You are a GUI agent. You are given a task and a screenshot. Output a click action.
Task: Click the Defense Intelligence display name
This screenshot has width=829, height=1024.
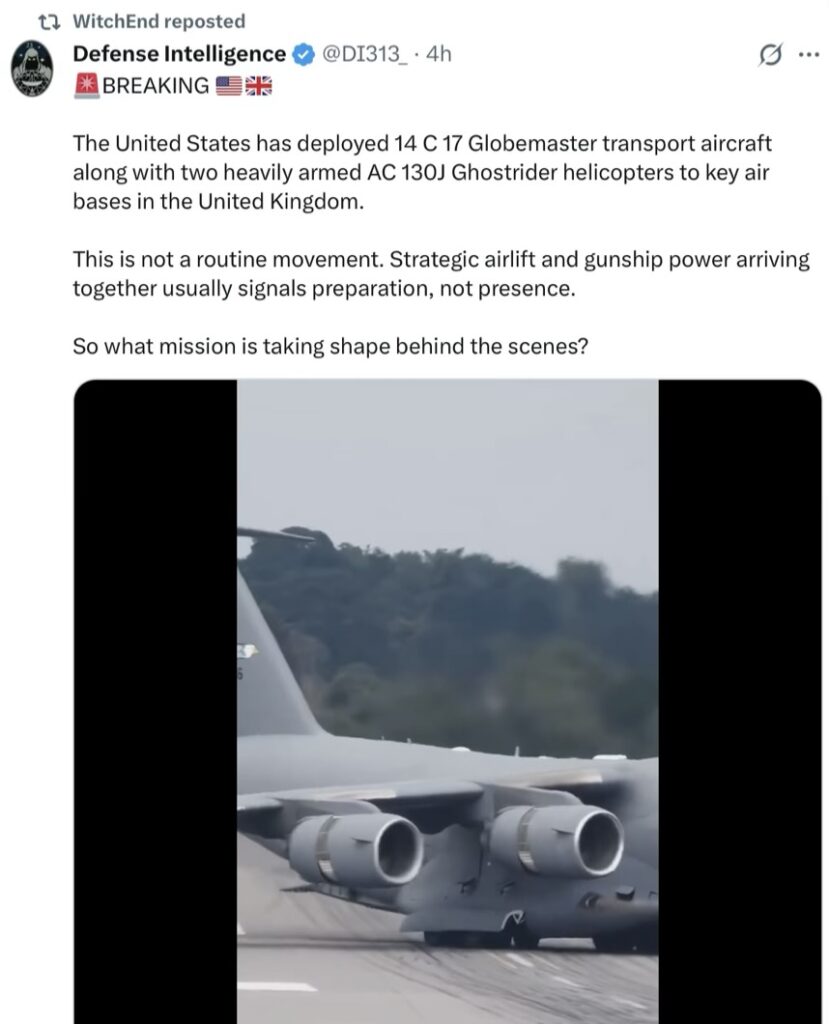coord(179,54)
